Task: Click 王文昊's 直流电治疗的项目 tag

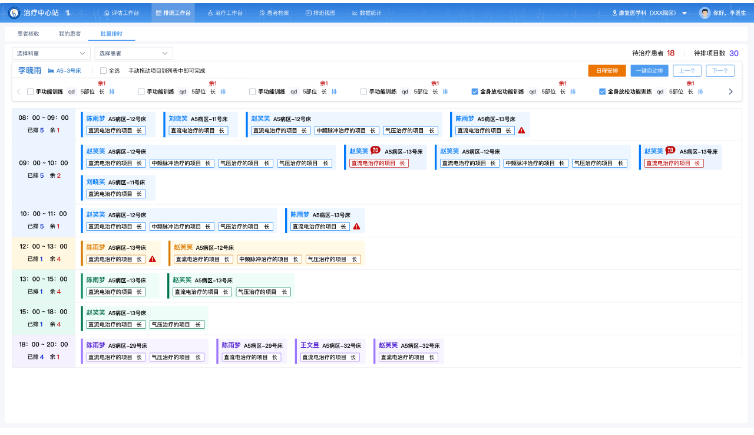Action: click(x=329, y=357)
